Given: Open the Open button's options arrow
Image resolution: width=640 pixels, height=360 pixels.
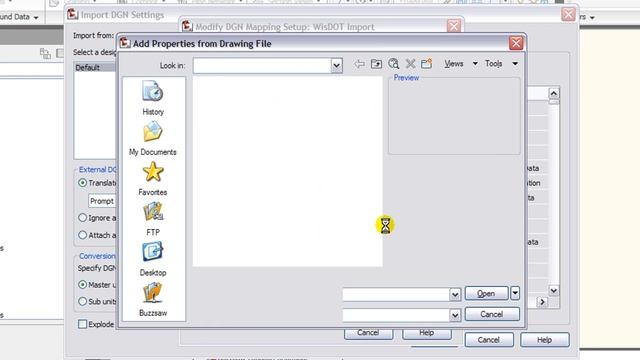Looking at the screenshot, I should point(515,293).
